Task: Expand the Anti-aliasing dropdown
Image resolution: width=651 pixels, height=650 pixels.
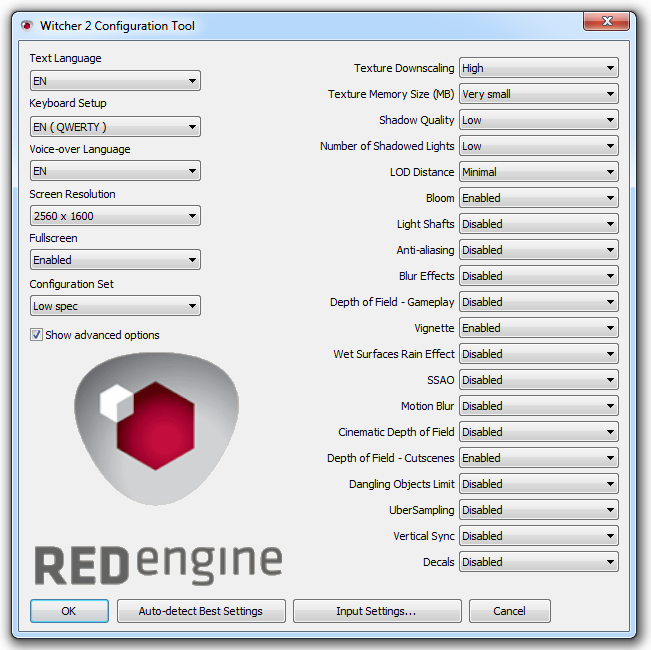Action: [538, 250]
